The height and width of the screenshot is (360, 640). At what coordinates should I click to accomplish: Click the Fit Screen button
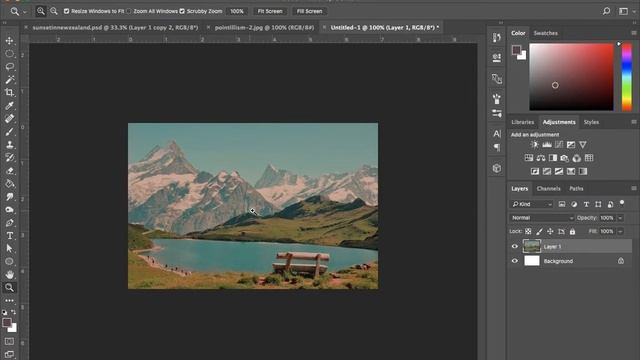270,11
